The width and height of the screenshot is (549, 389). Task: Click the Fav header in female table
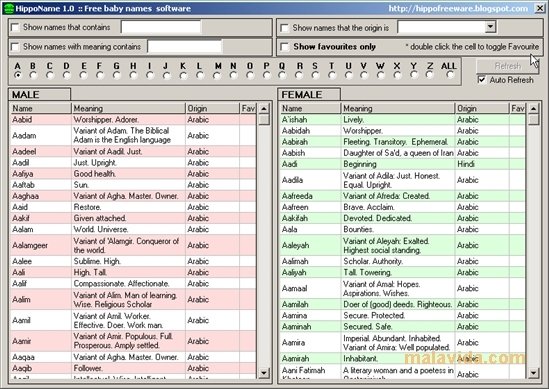coord(518,108)
